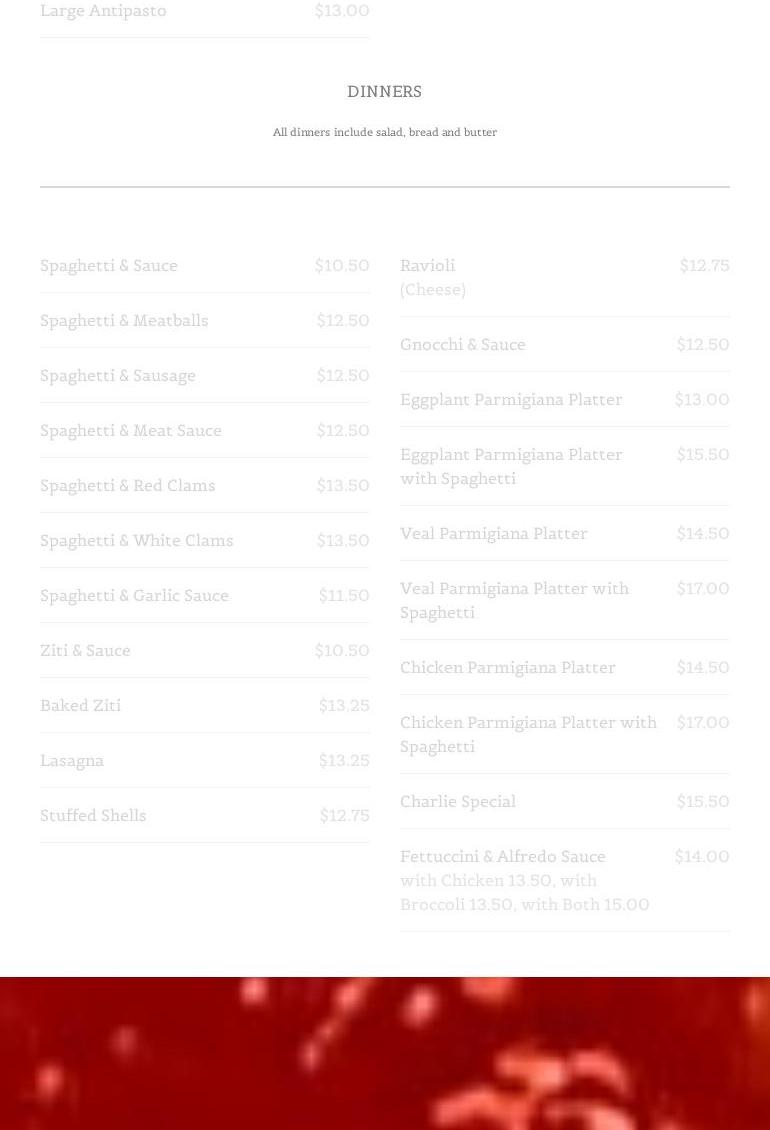Click the Spaghetti & Sauce menu item
Image resolution: width=770 pixels, height=1130 pixels.
click(x=109, y=266)
